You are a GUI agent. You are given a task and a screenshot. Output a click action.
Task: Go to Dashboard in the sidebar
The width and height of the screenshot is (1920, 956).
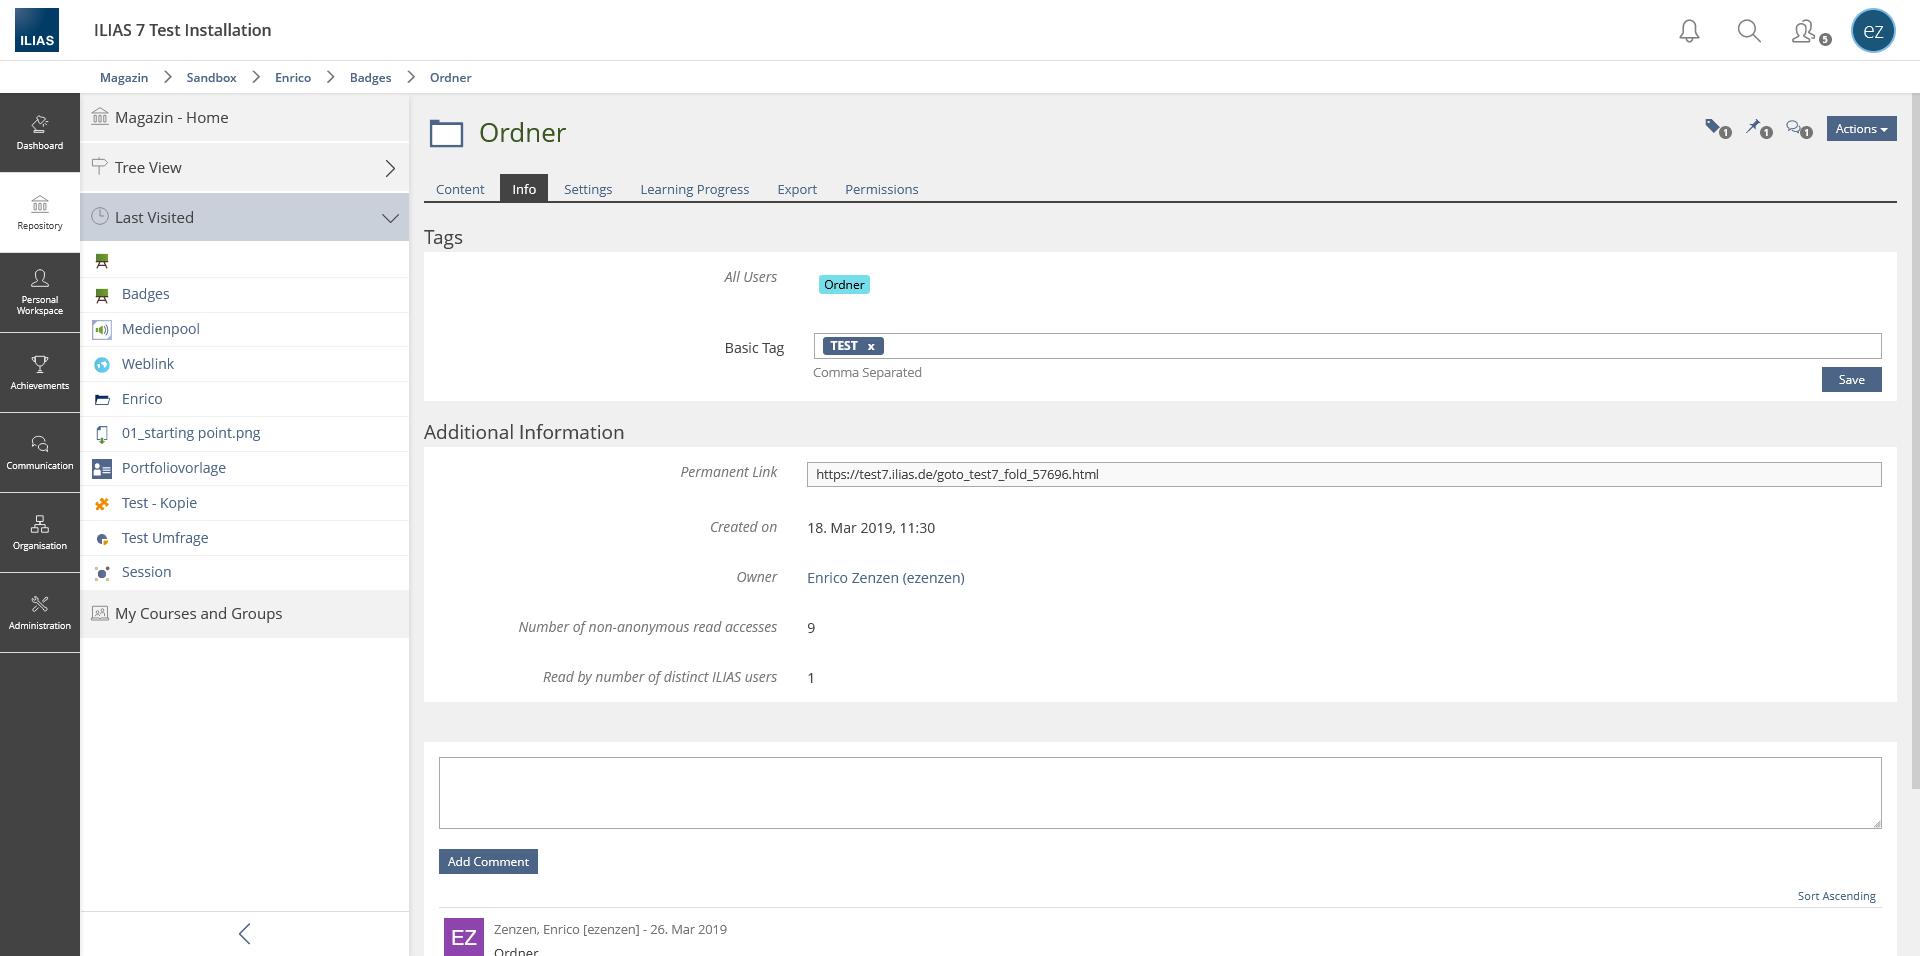click(40, 133)
